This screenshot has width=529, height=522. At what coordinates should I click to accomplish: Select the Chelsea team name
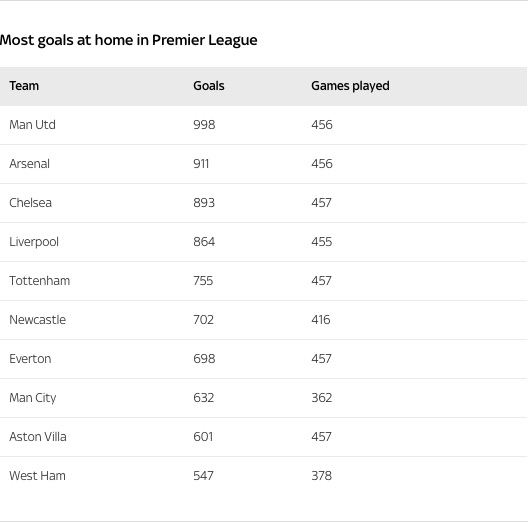point(30,203)
